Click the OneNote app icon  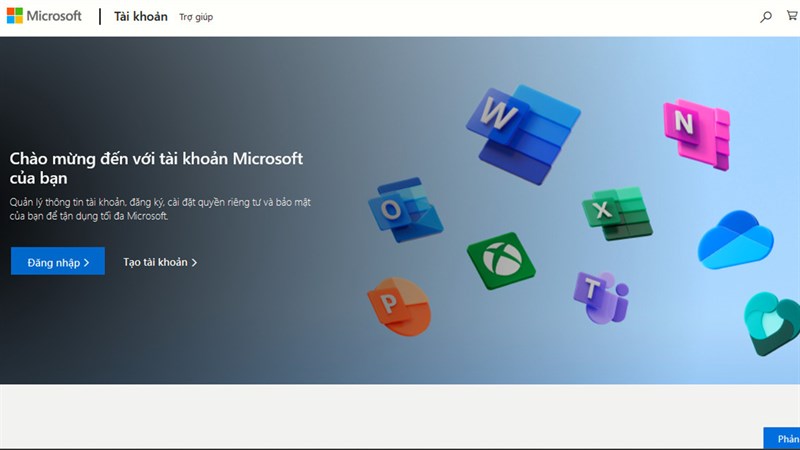697,135
